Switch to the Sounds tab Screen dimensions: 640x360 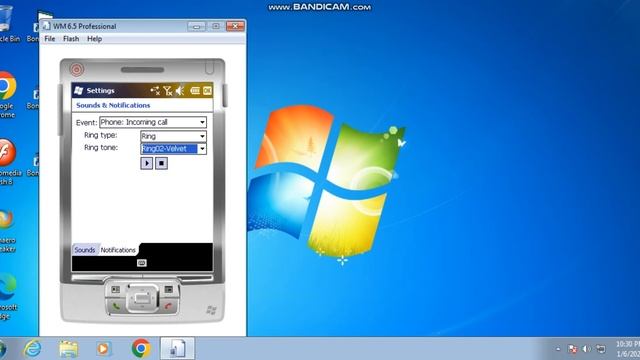pos(84,250)
